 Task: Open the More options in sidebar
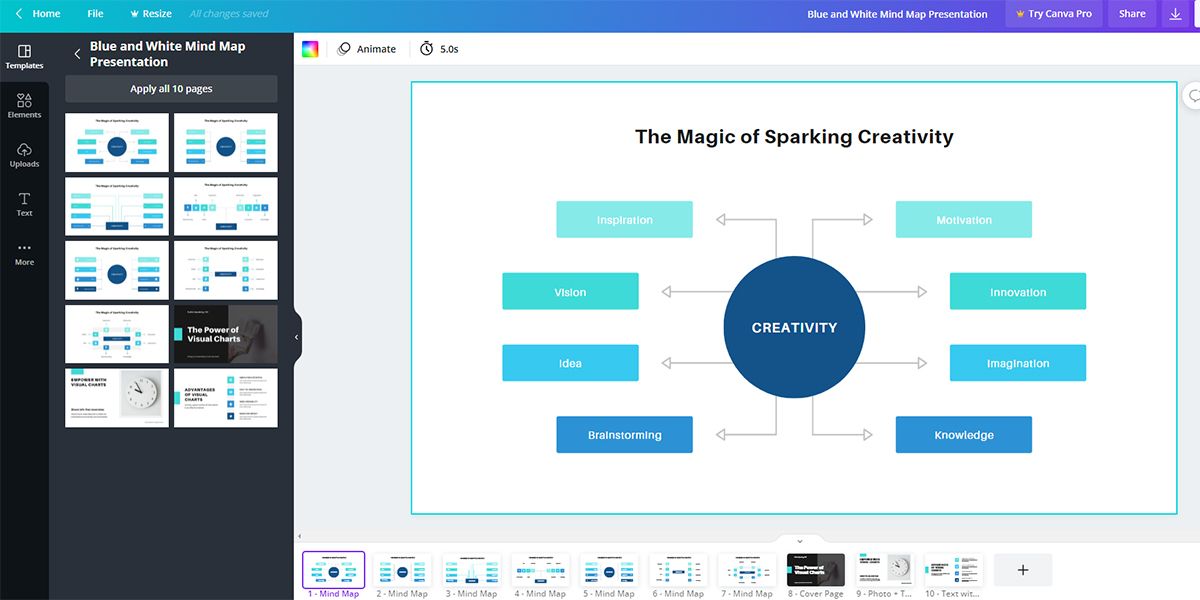[24, 253]
